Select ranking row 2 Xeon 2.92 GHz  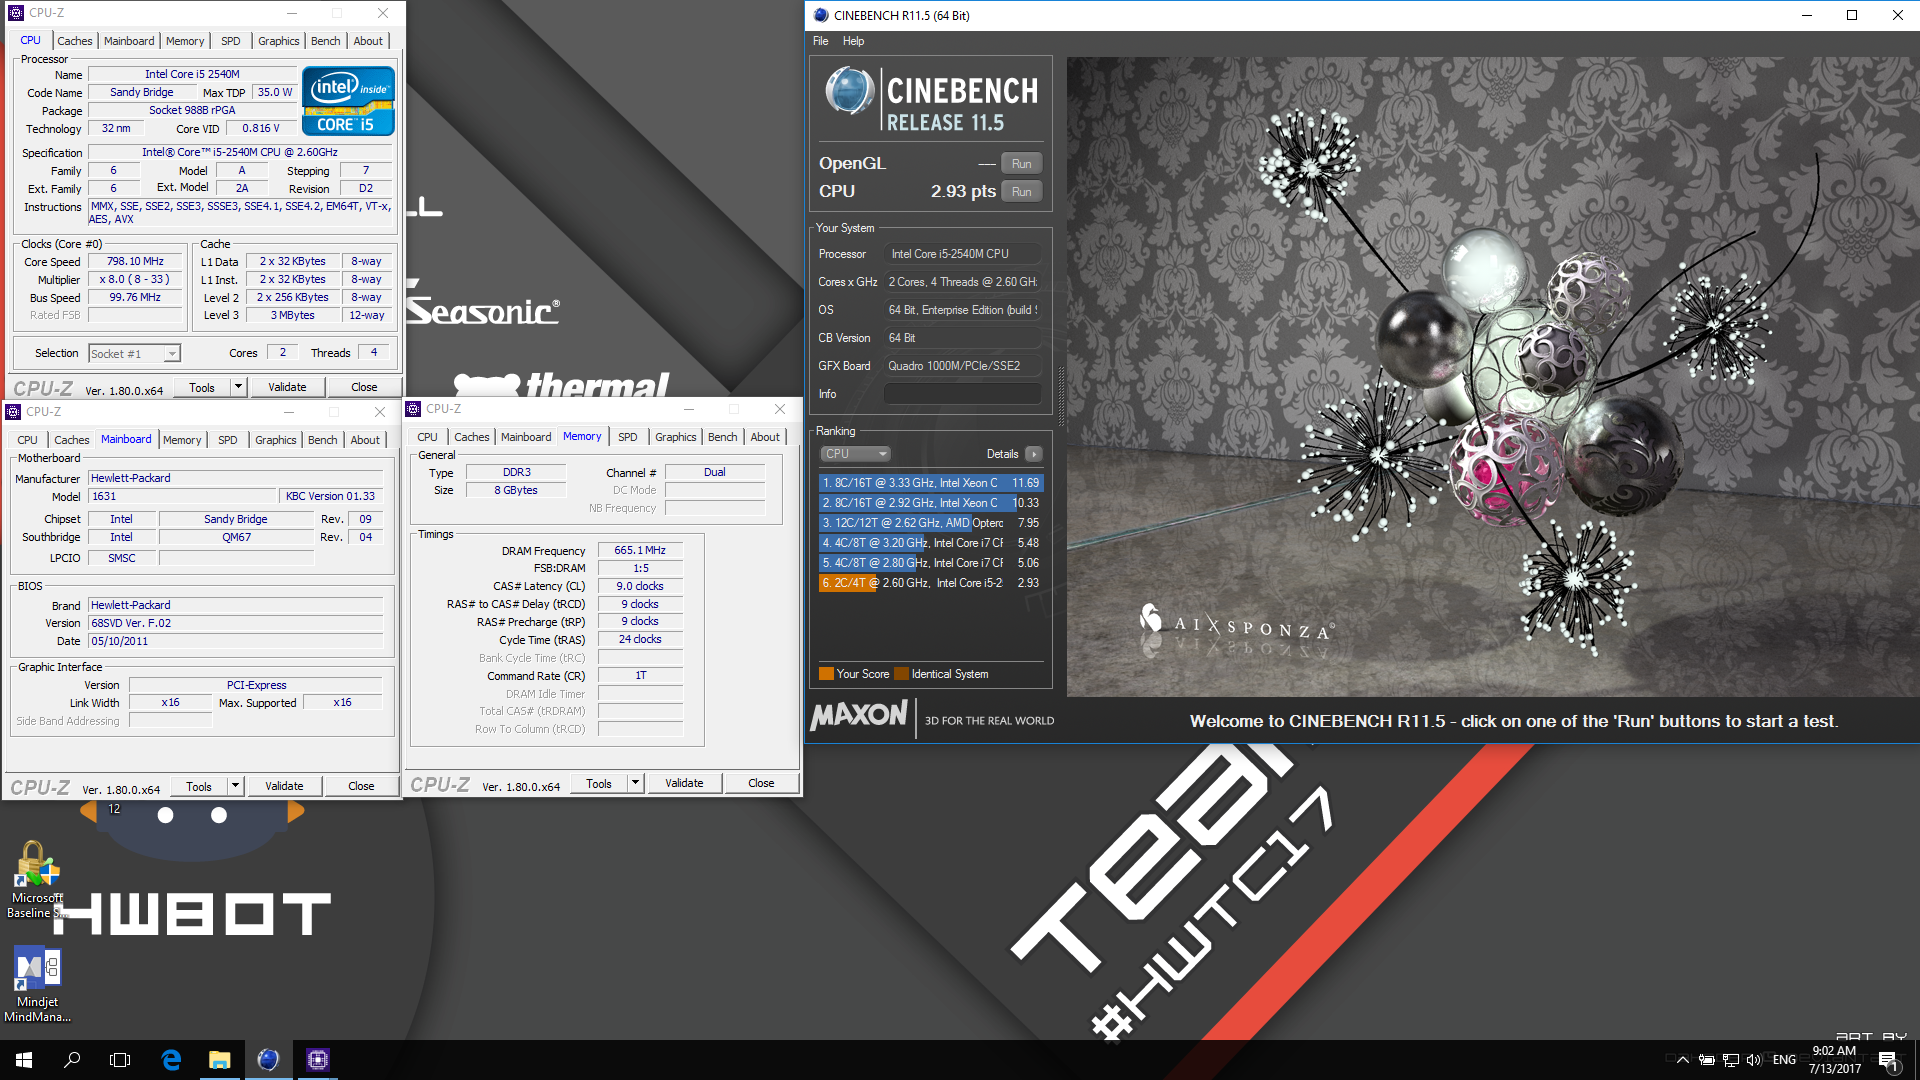click(930, 503)
